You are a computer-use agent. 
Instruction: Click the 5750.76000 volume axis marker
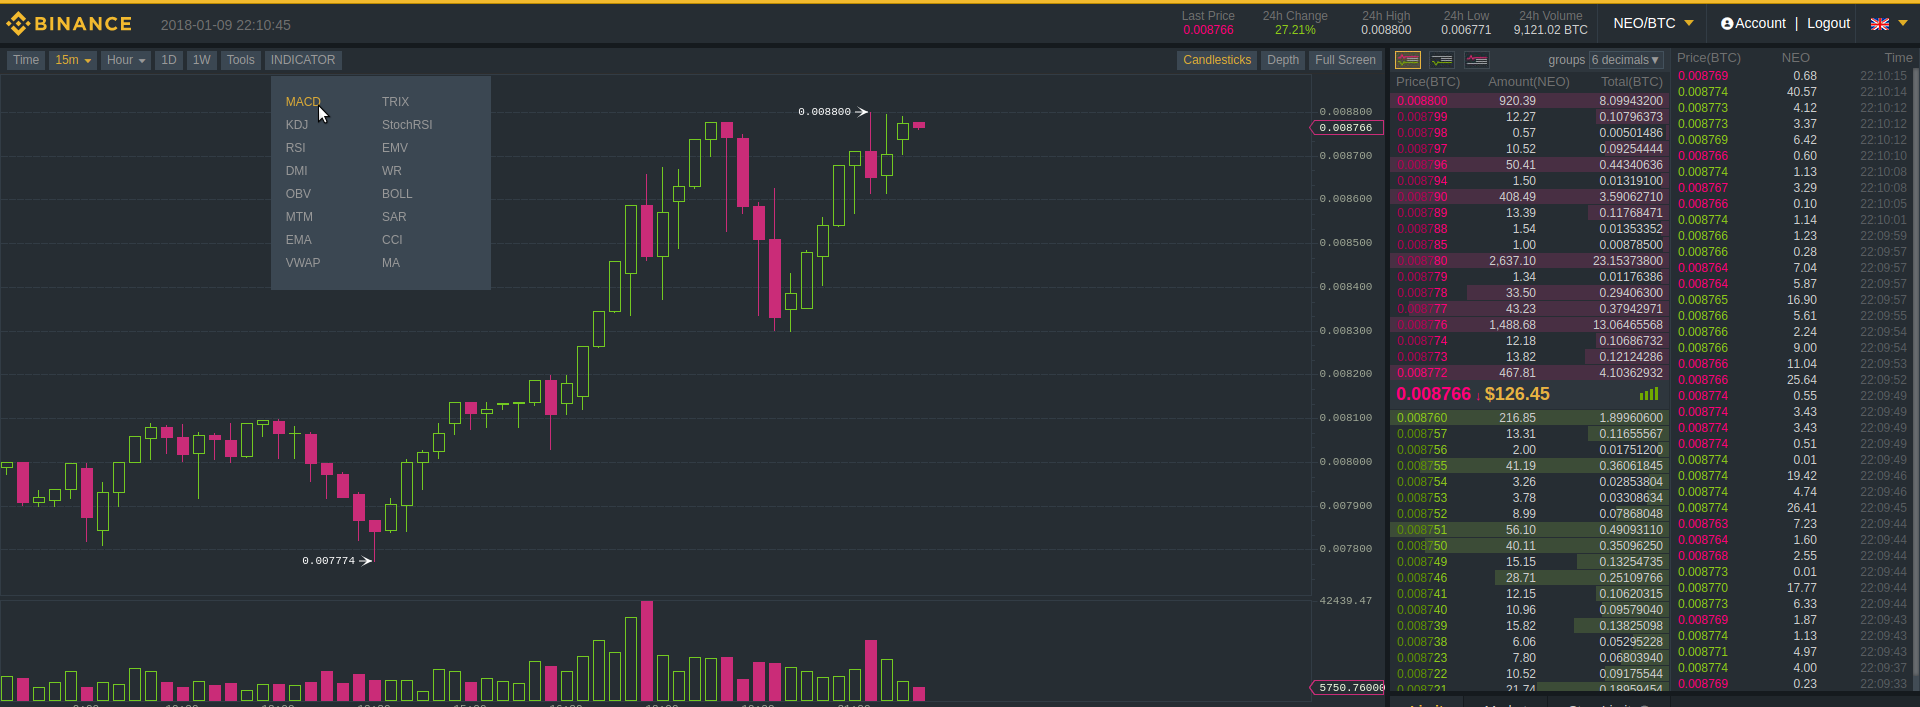1347,687
